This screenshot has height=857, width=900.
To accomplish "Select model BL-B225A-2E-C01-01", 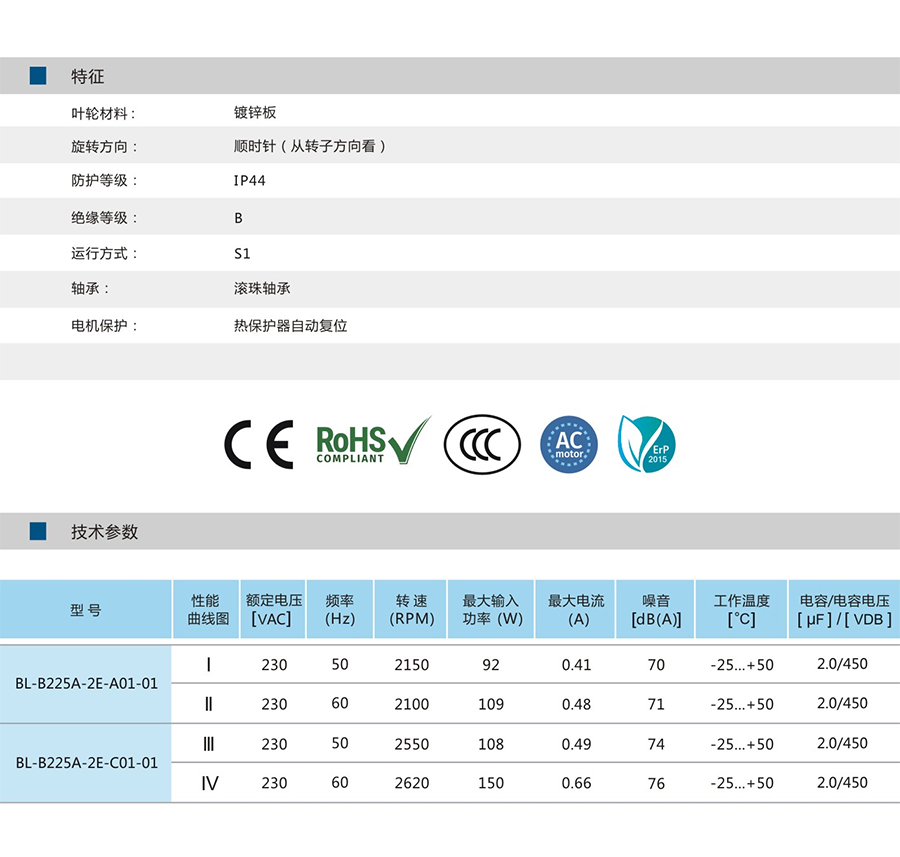I will pos(86,763).
